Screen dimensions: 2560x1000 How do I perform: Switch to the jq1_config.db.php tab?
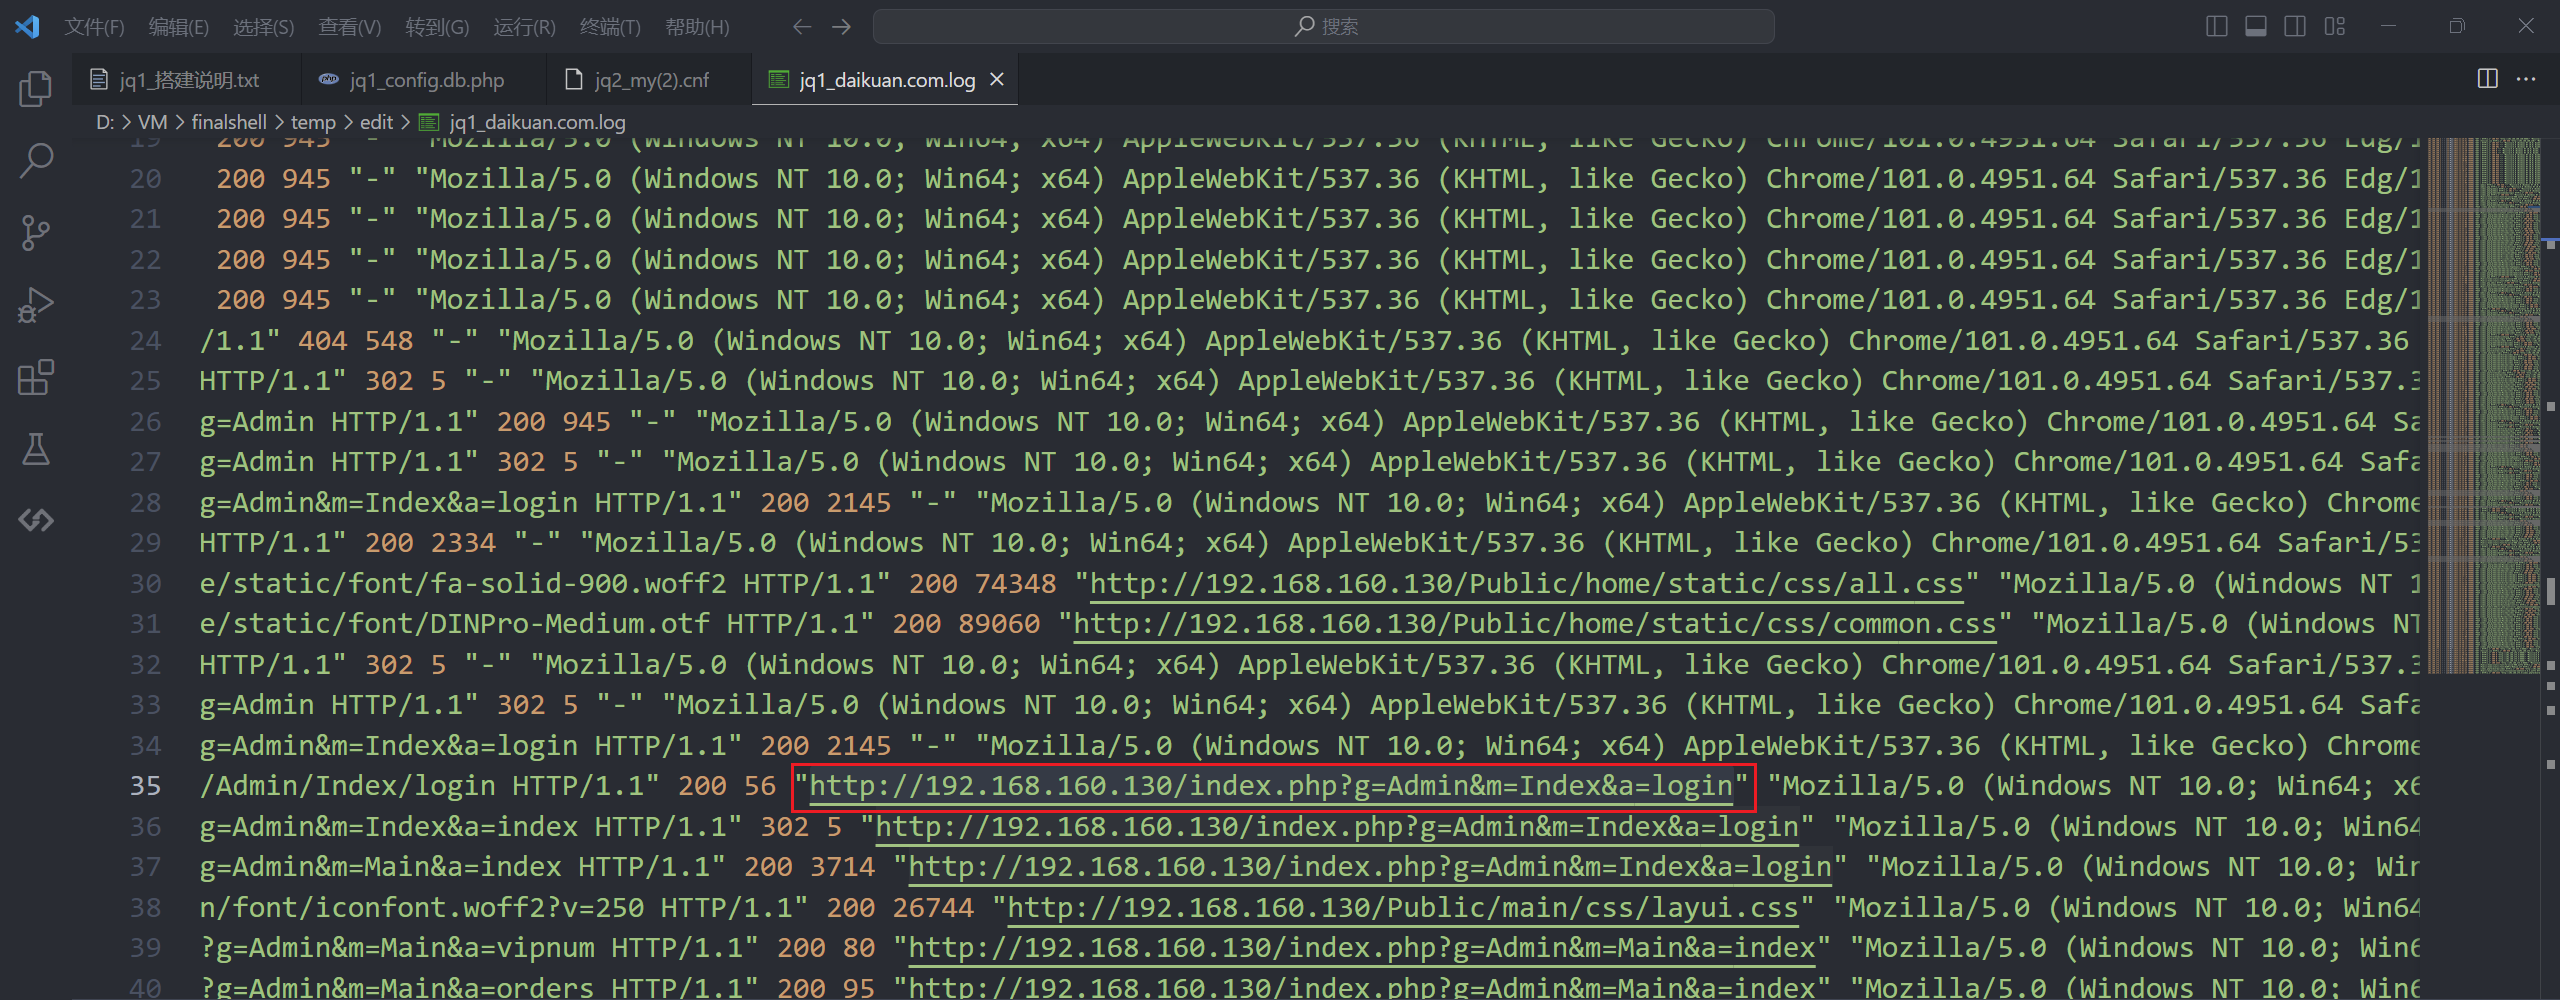(424, 80)
